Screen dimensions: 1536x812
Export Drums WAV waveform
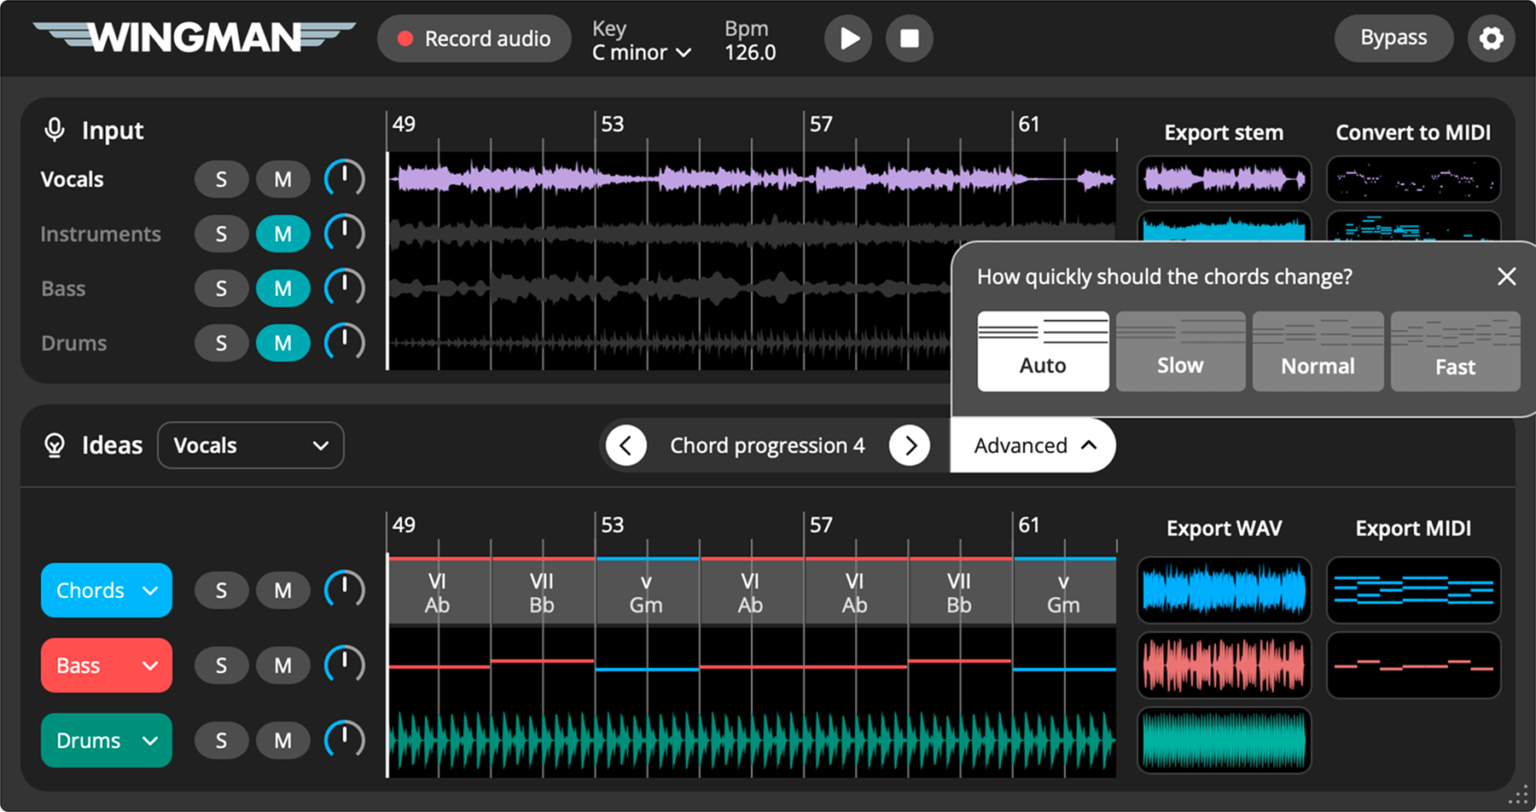tap(1224, 740)
